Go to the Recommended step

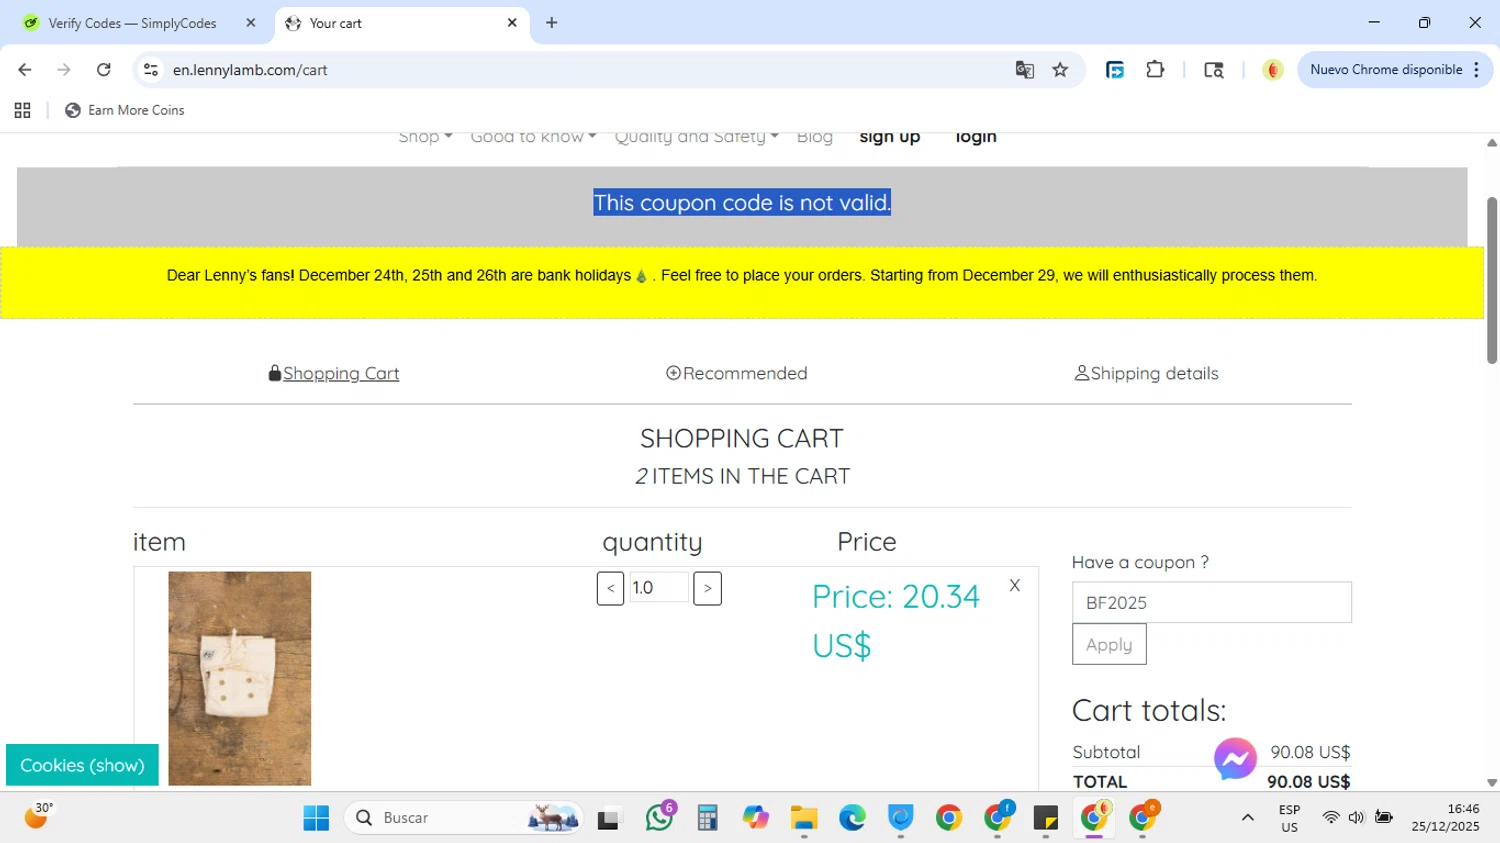pos(737,373)
